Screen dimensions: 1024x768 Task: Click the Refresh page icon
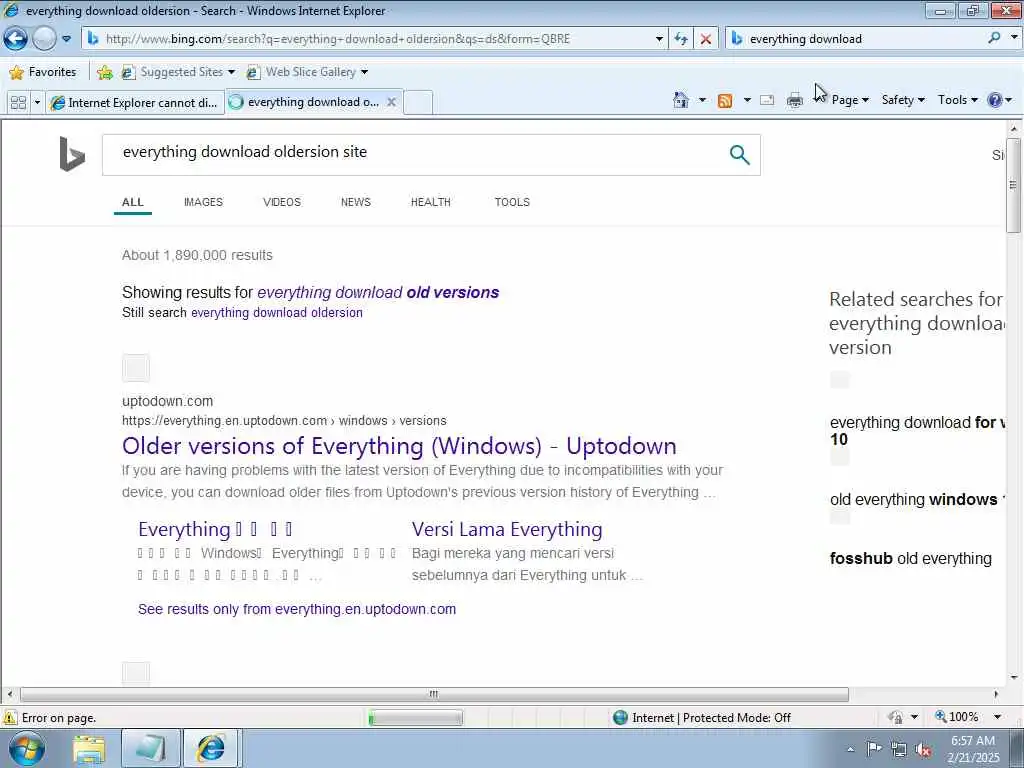point(681,39)
